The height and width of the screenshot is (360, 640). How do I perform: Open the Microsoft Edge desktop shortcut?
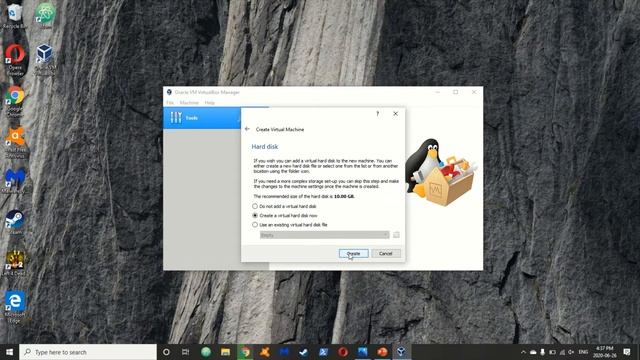click(x=15, y=307)
